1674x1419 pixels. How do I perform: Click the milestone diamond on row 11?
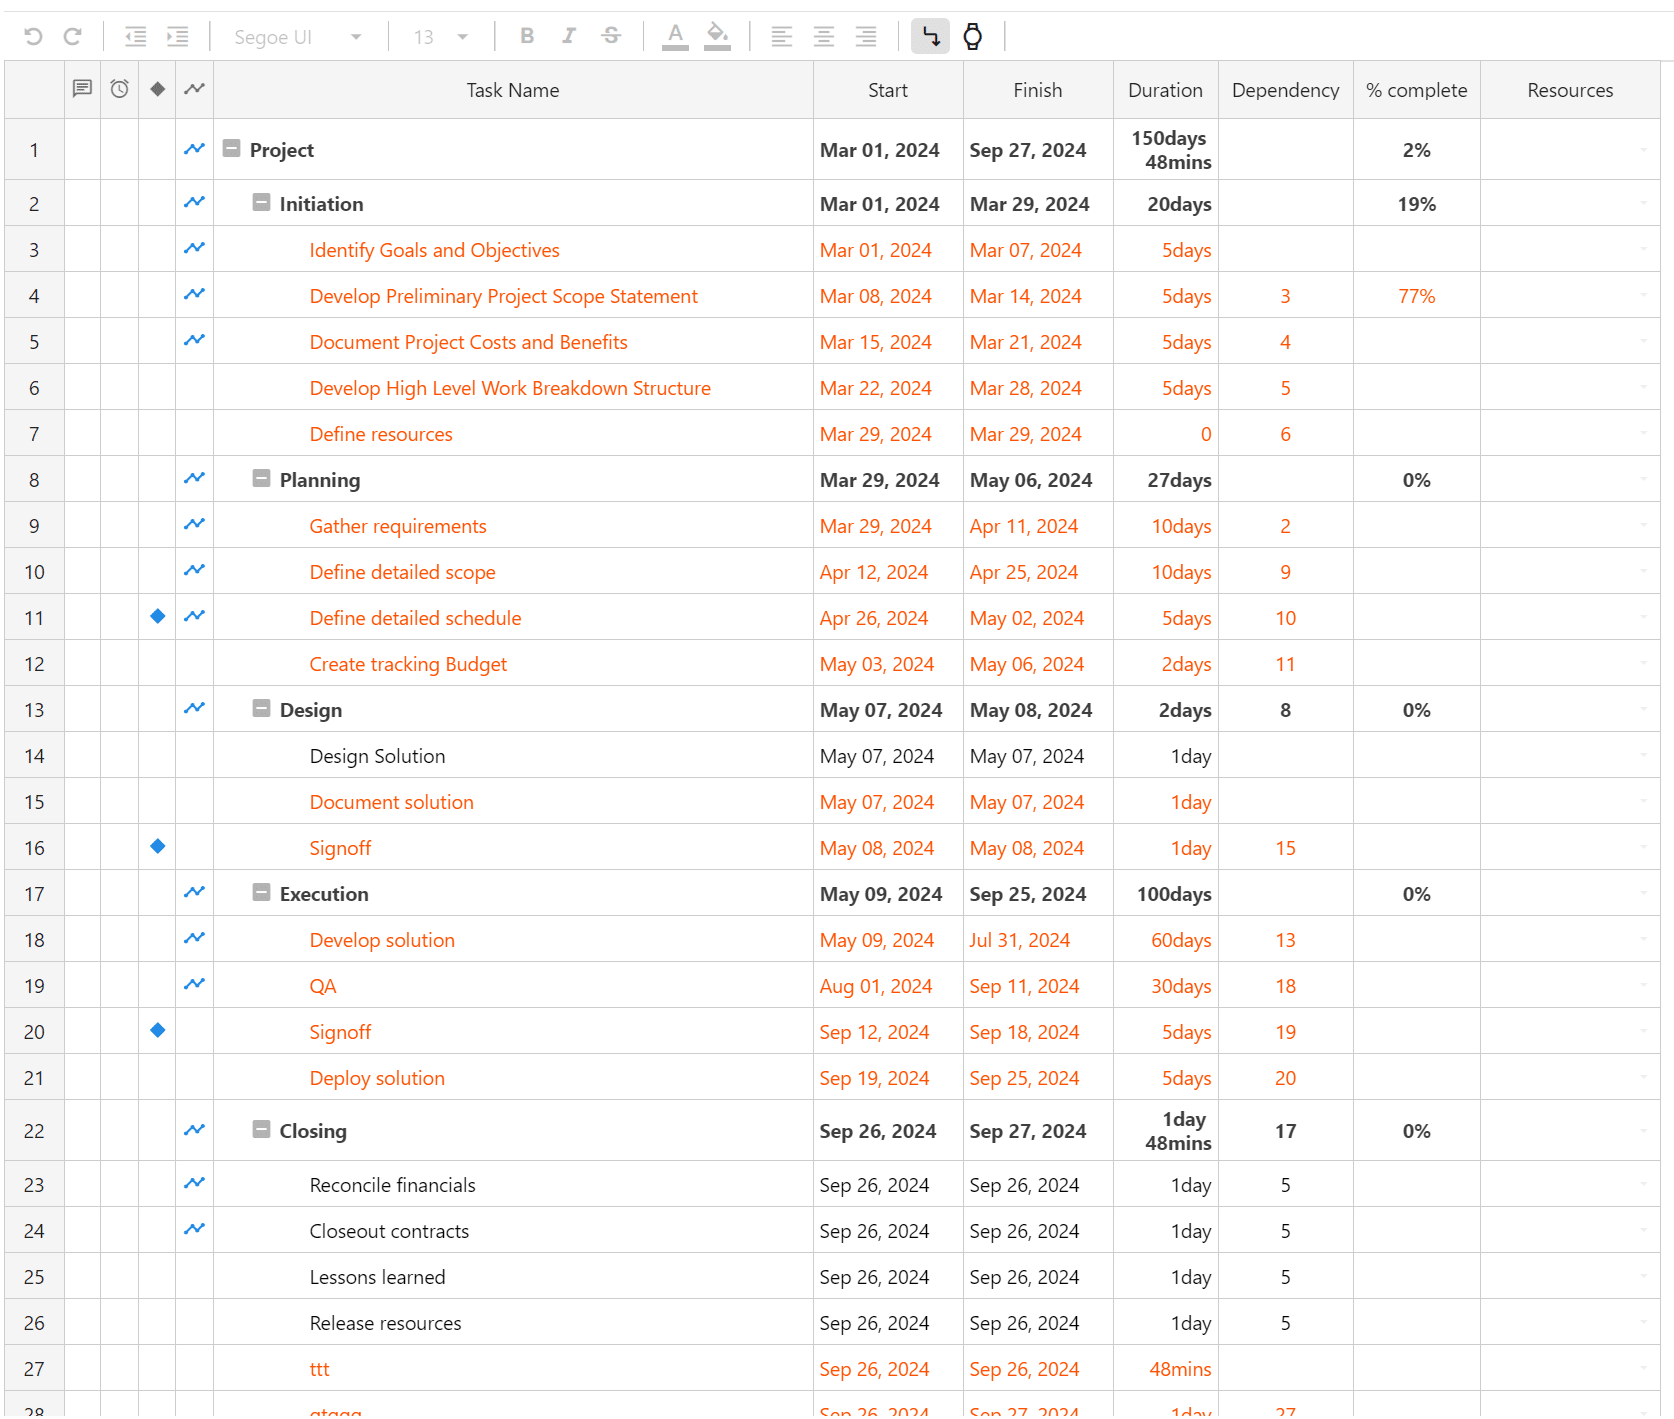157,617
